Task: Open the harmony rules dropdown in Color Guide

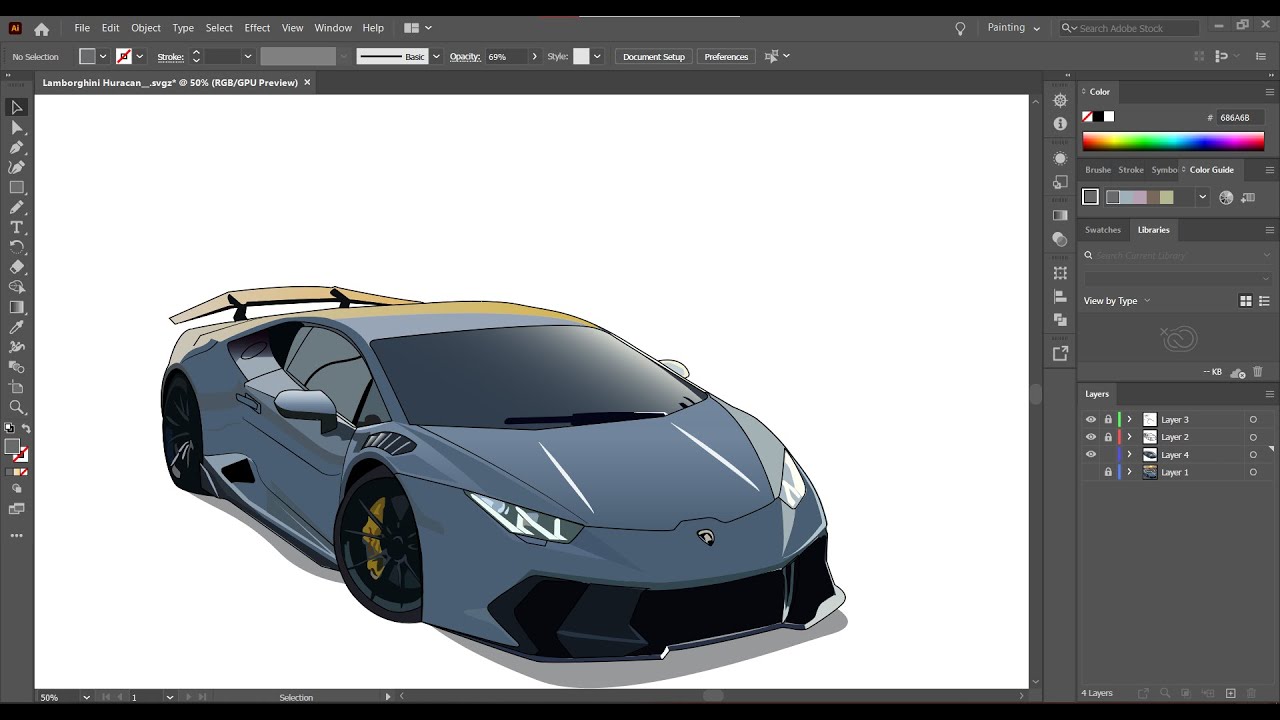Action: click(1202, 198)
